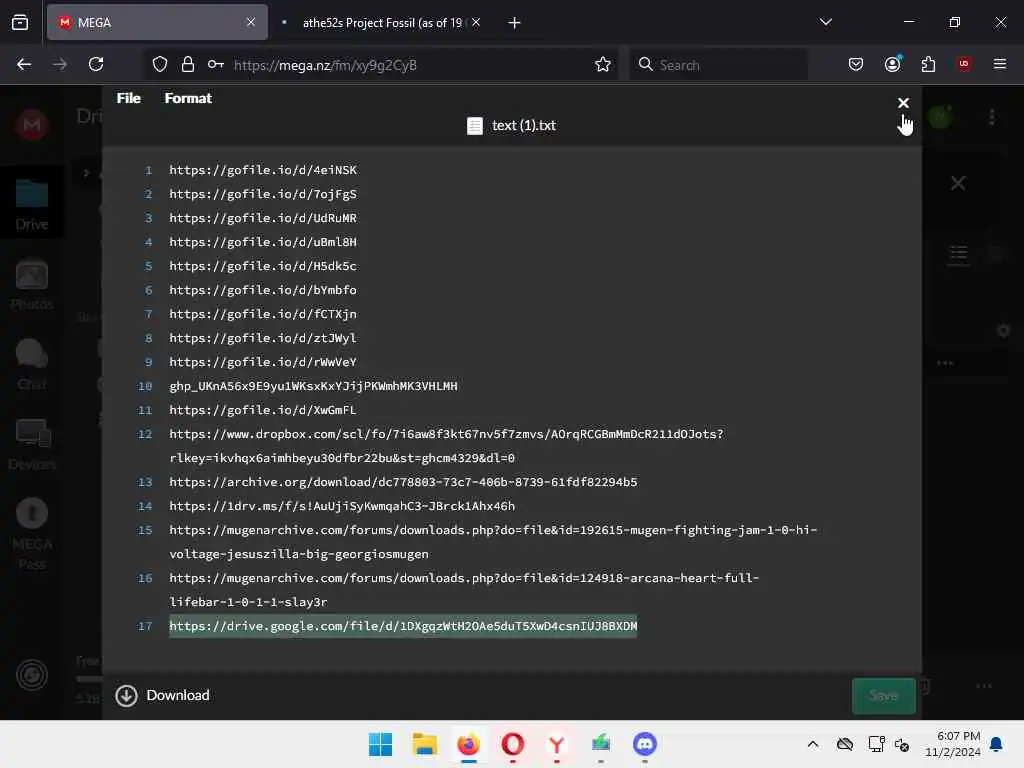Click the archive.org link on line 13
Image resolution: width=1024 pixels, height=768 pixels.
point(403,482)
